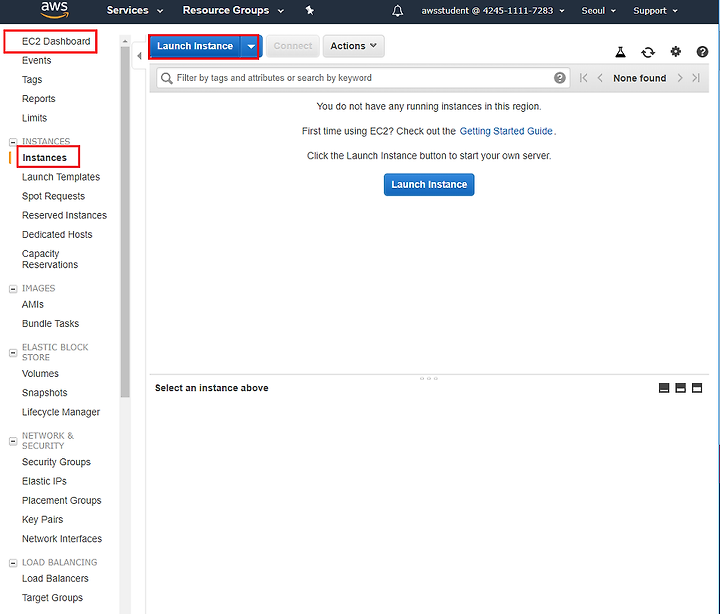720x614 pixels.
Task: Click the sidebar scroll up arrow
Action: 125,41
